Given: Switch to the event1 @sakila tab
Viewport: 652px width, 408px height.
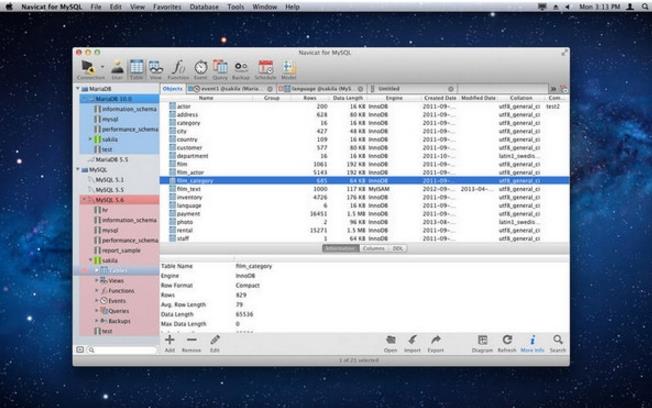Looking at the screenshot, I should point(230,89).
